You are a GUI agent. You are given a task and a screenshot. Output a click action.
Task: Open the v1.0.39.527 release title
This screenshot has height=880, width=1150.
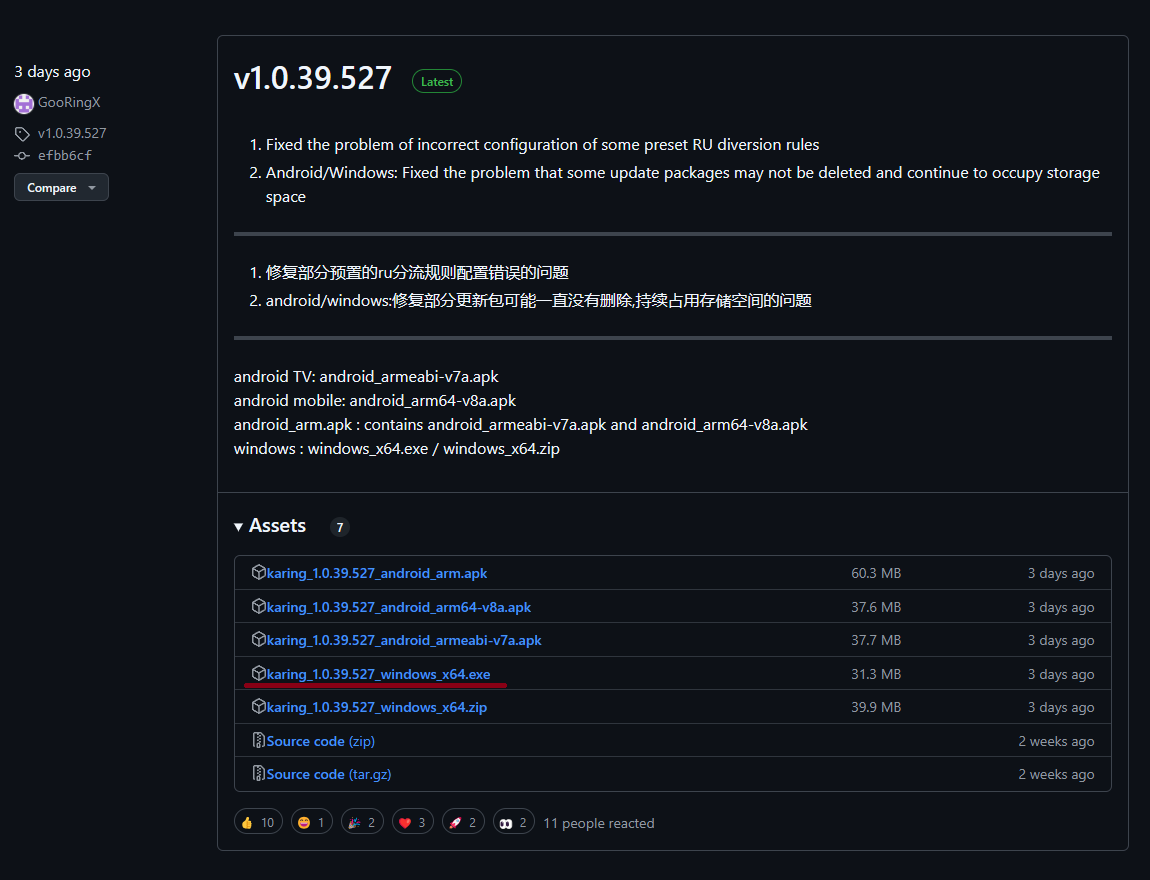[313, 79]
